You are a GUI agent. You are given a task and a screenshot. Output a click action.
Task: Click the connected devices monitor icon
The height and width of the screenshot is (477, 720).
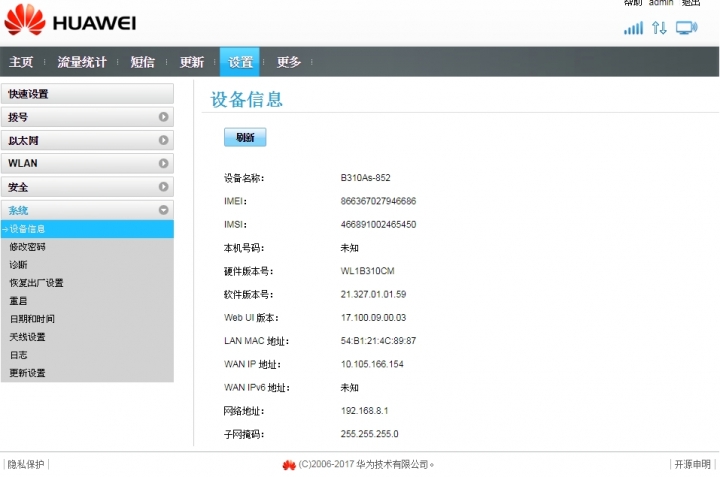pyautogui.click(x=686, y=28)
